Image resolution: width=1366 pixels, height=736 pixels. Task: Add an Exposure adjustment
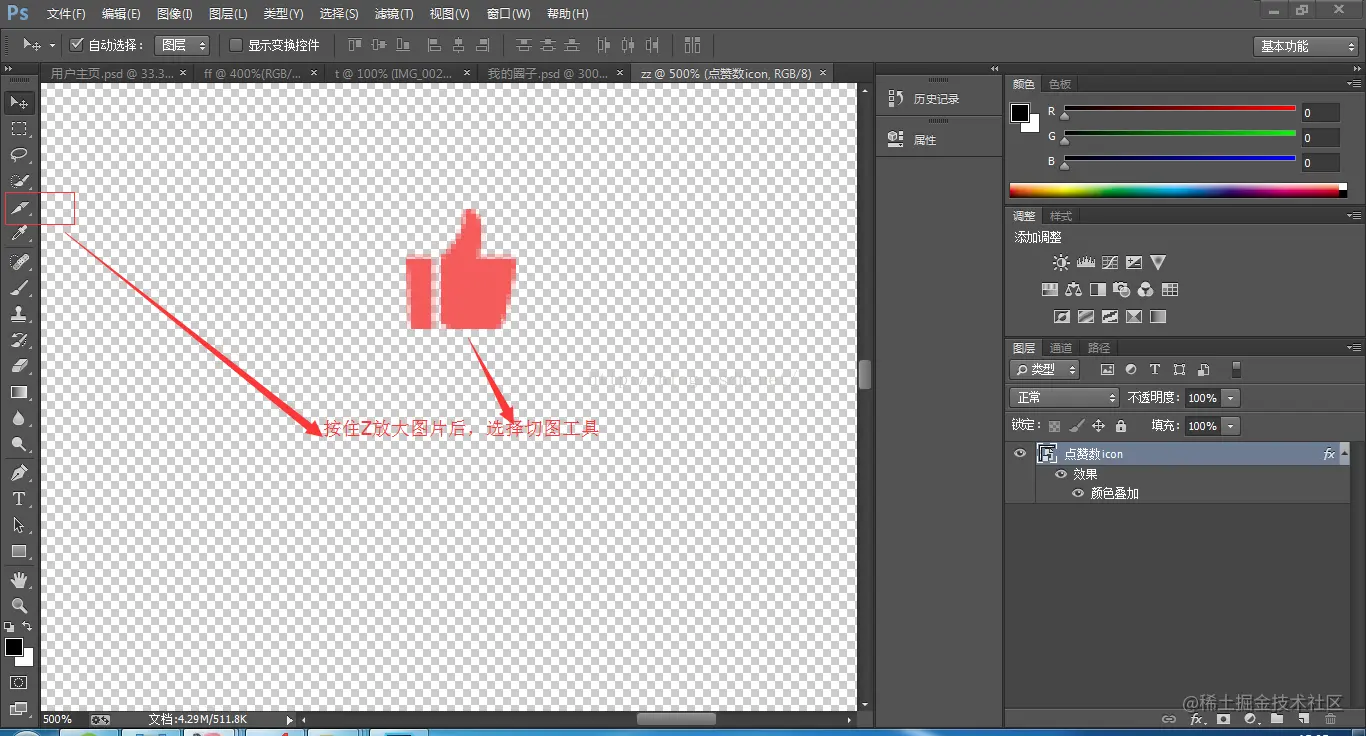coord(1133,263)
